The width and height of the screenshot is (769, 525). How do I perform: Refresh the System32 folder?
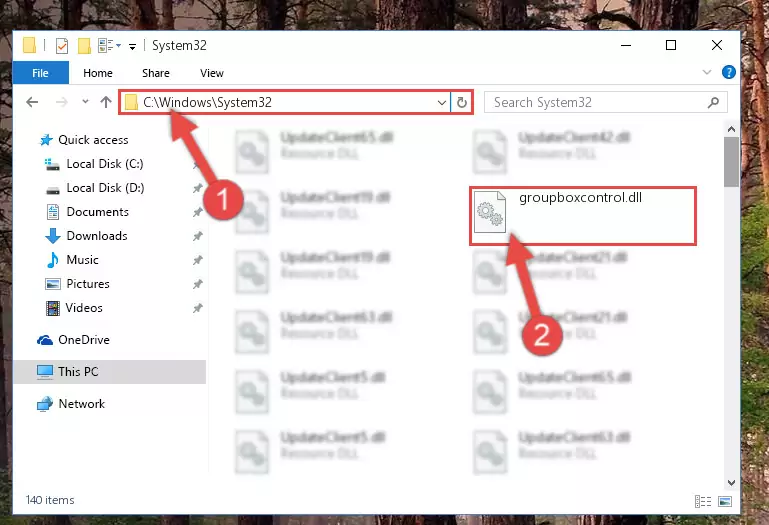[x=461, y=103]
